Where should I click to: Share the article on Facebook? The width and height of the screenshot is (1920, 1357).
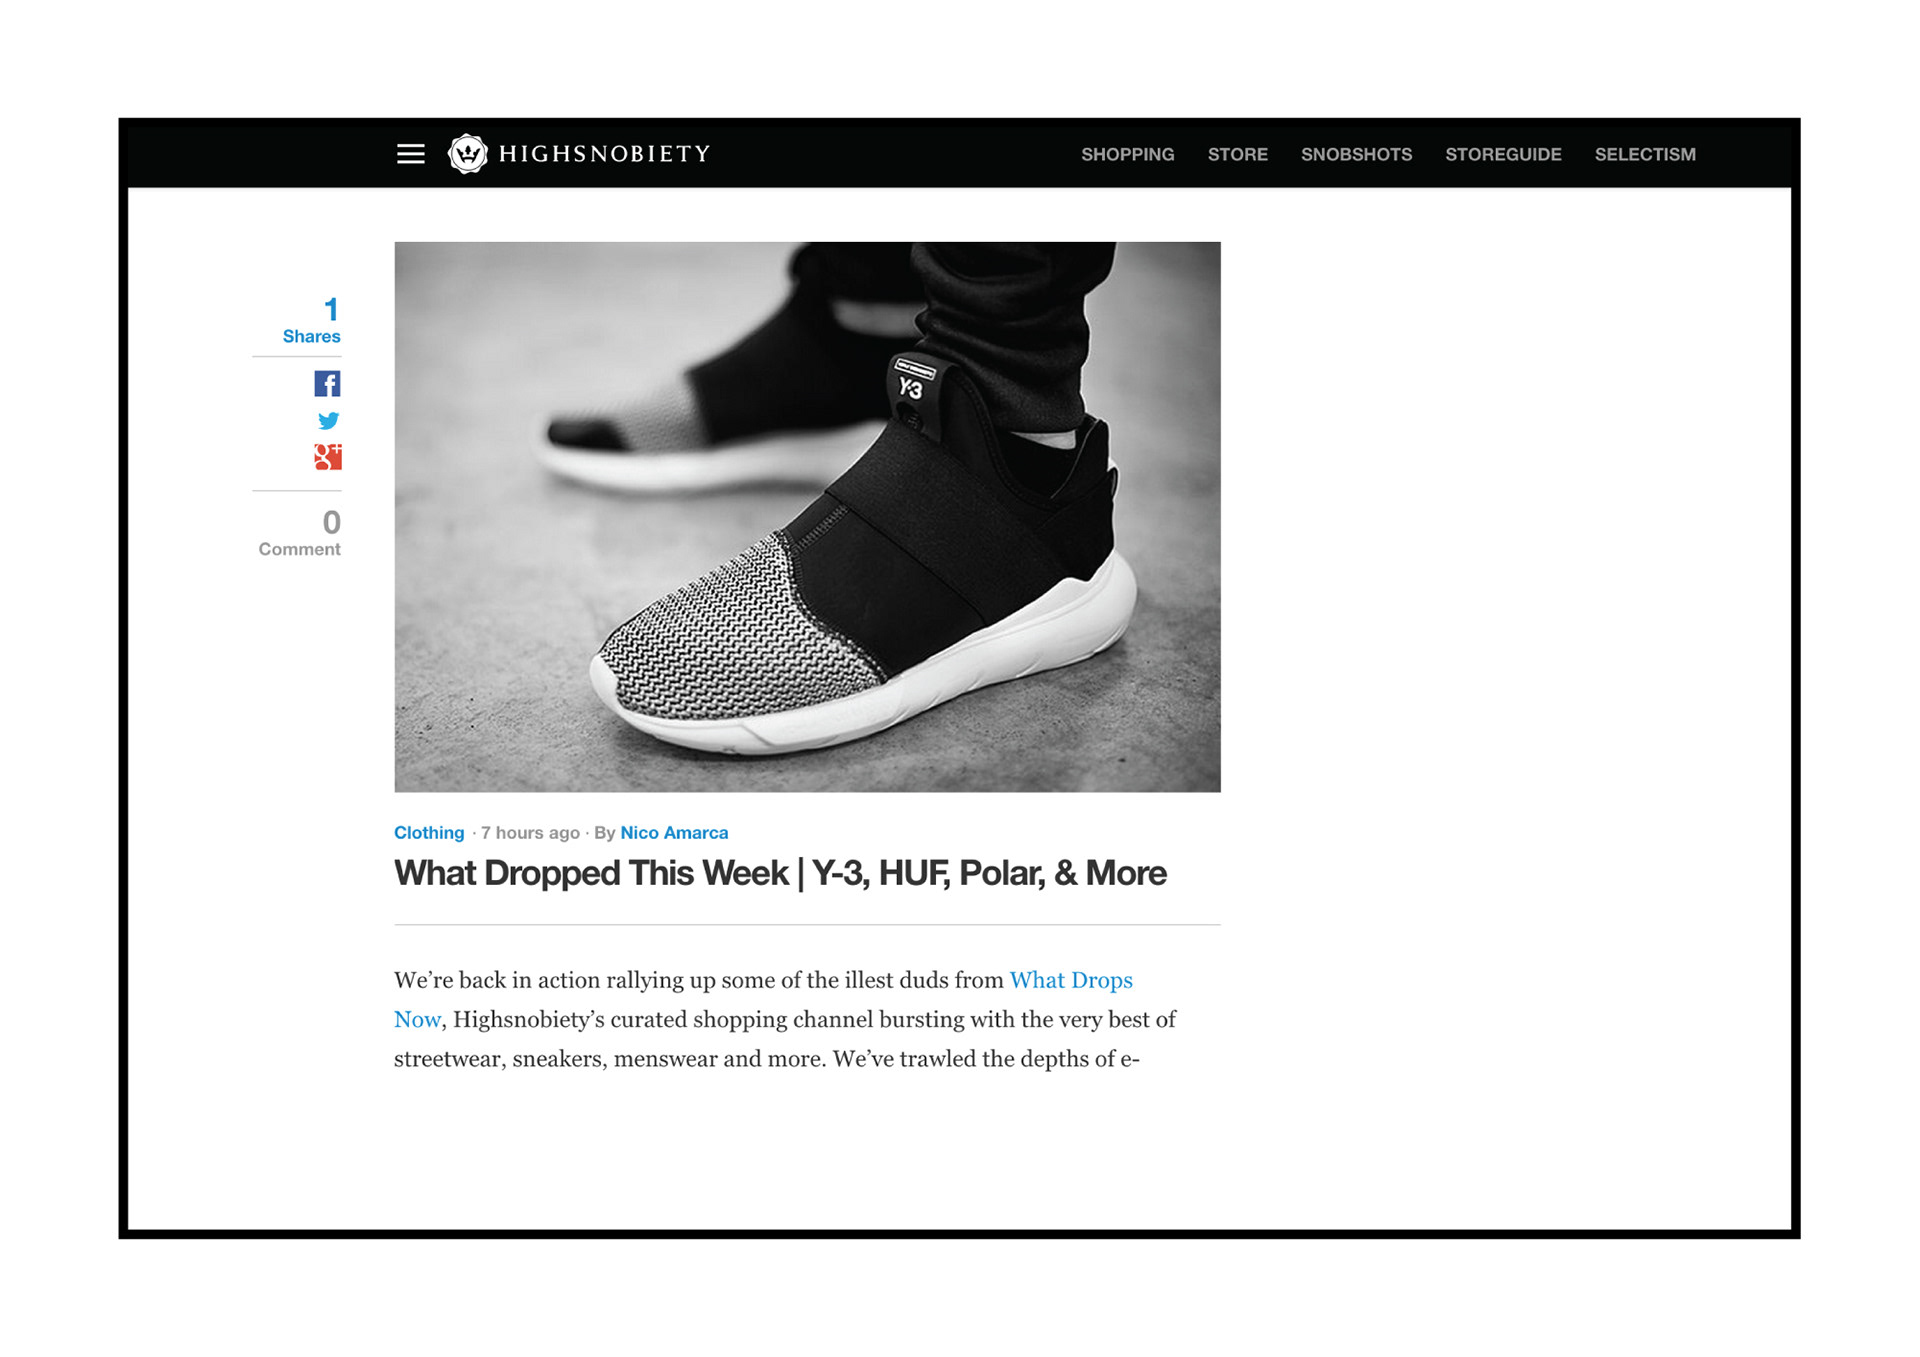(327, 384)
